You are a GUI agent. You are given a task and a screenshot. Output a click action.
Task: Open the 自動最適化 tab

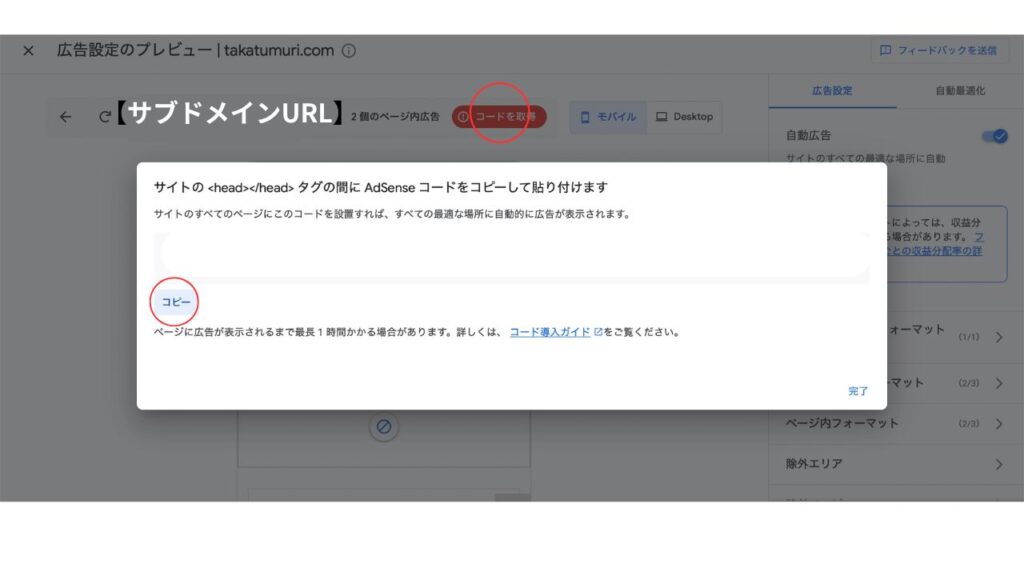coord(959,90)
